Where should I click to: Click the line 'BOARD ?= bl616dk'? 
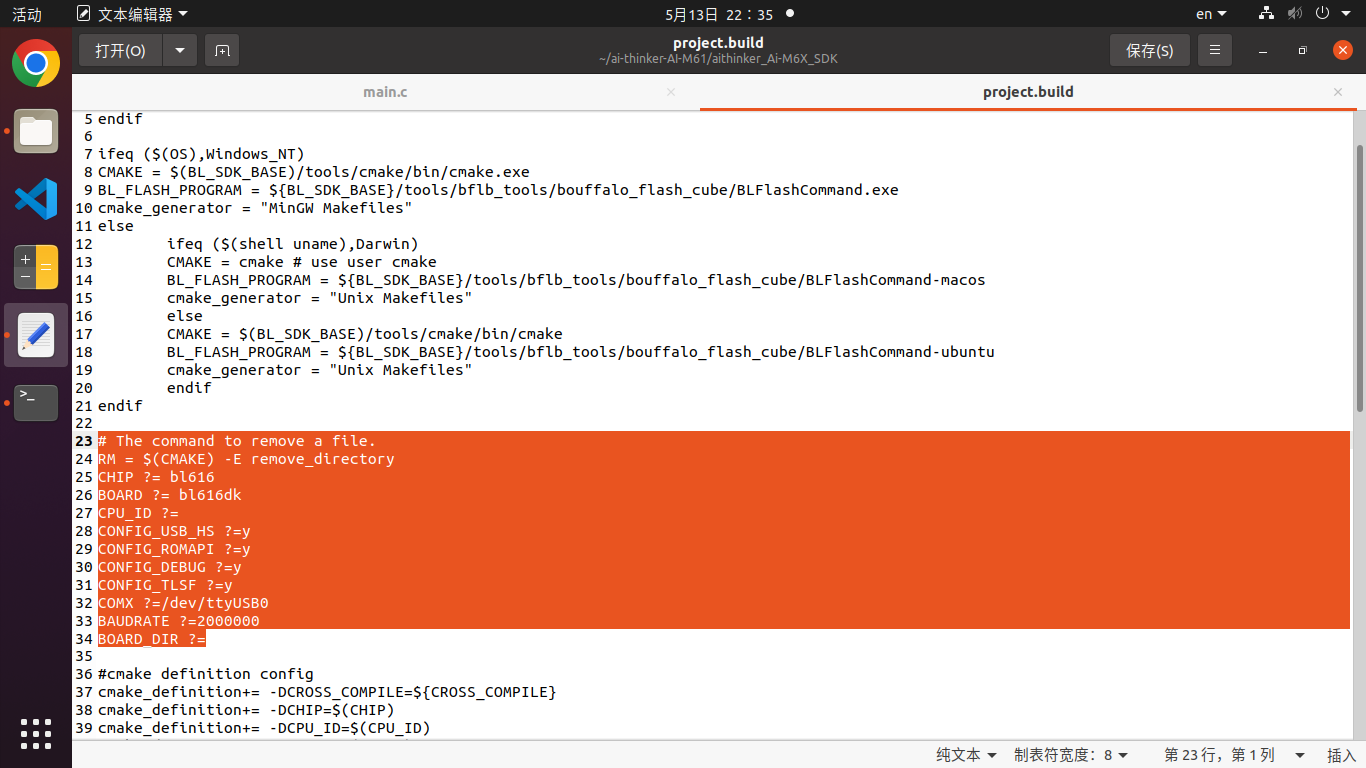[x=170, y=495]
